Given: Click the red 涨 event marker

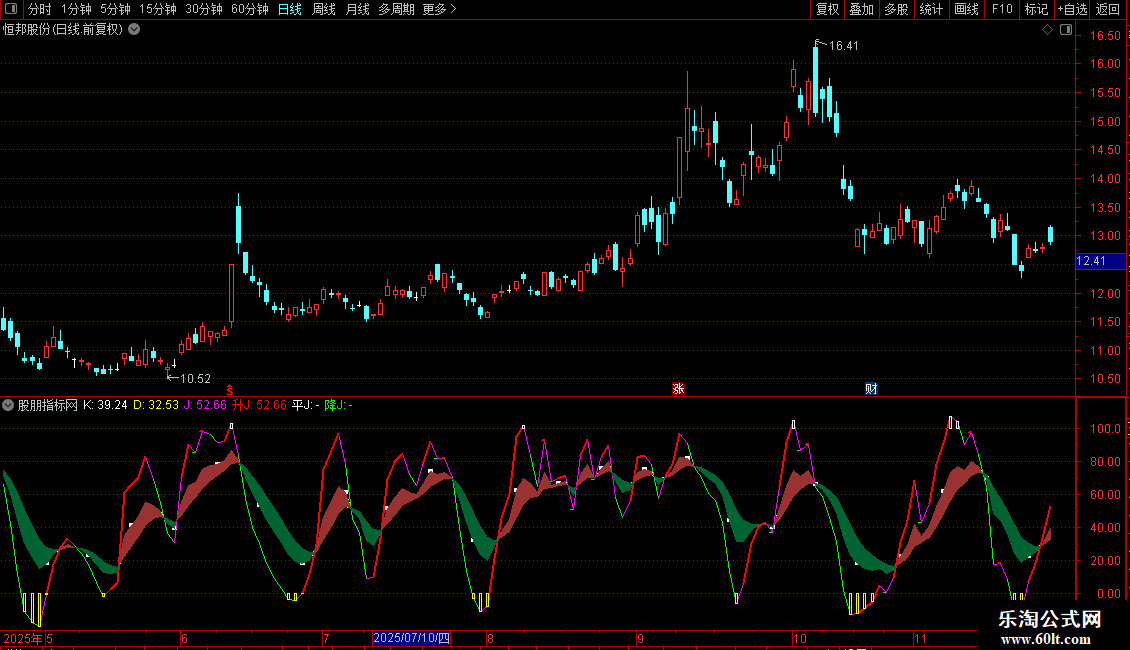Looking at the screenshot, I should 678,389.
